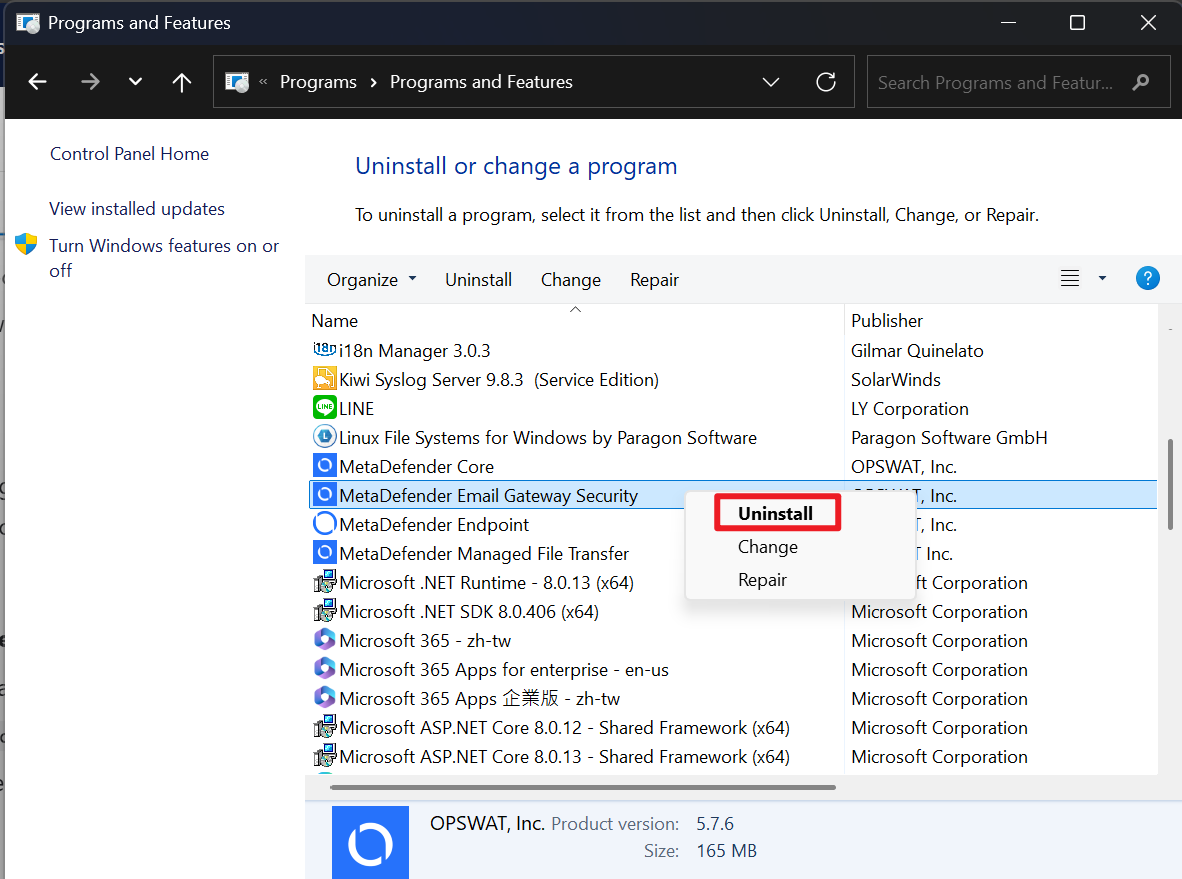This screenshot has width=1182, height=879.
Task: Select the Microsoft 365 - zh-tw icon
Action: [324, 639]
